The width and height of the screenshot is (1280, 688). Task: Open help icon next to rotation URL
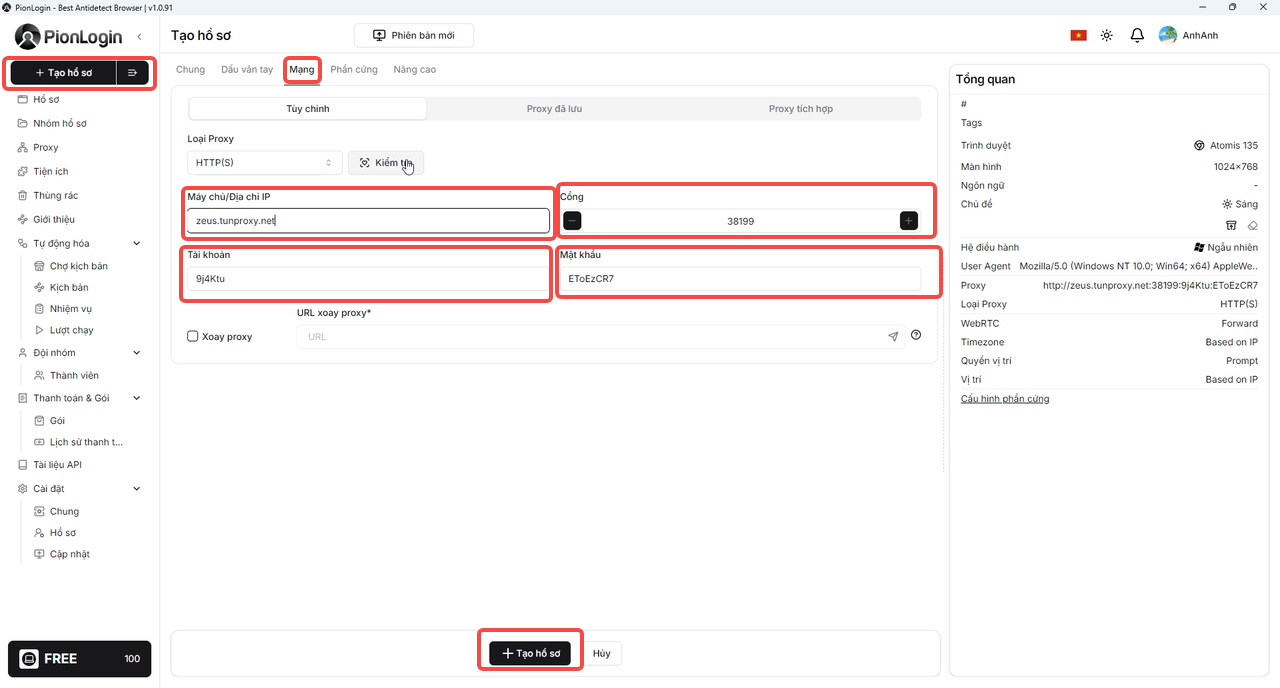click(x=916, y=336)
